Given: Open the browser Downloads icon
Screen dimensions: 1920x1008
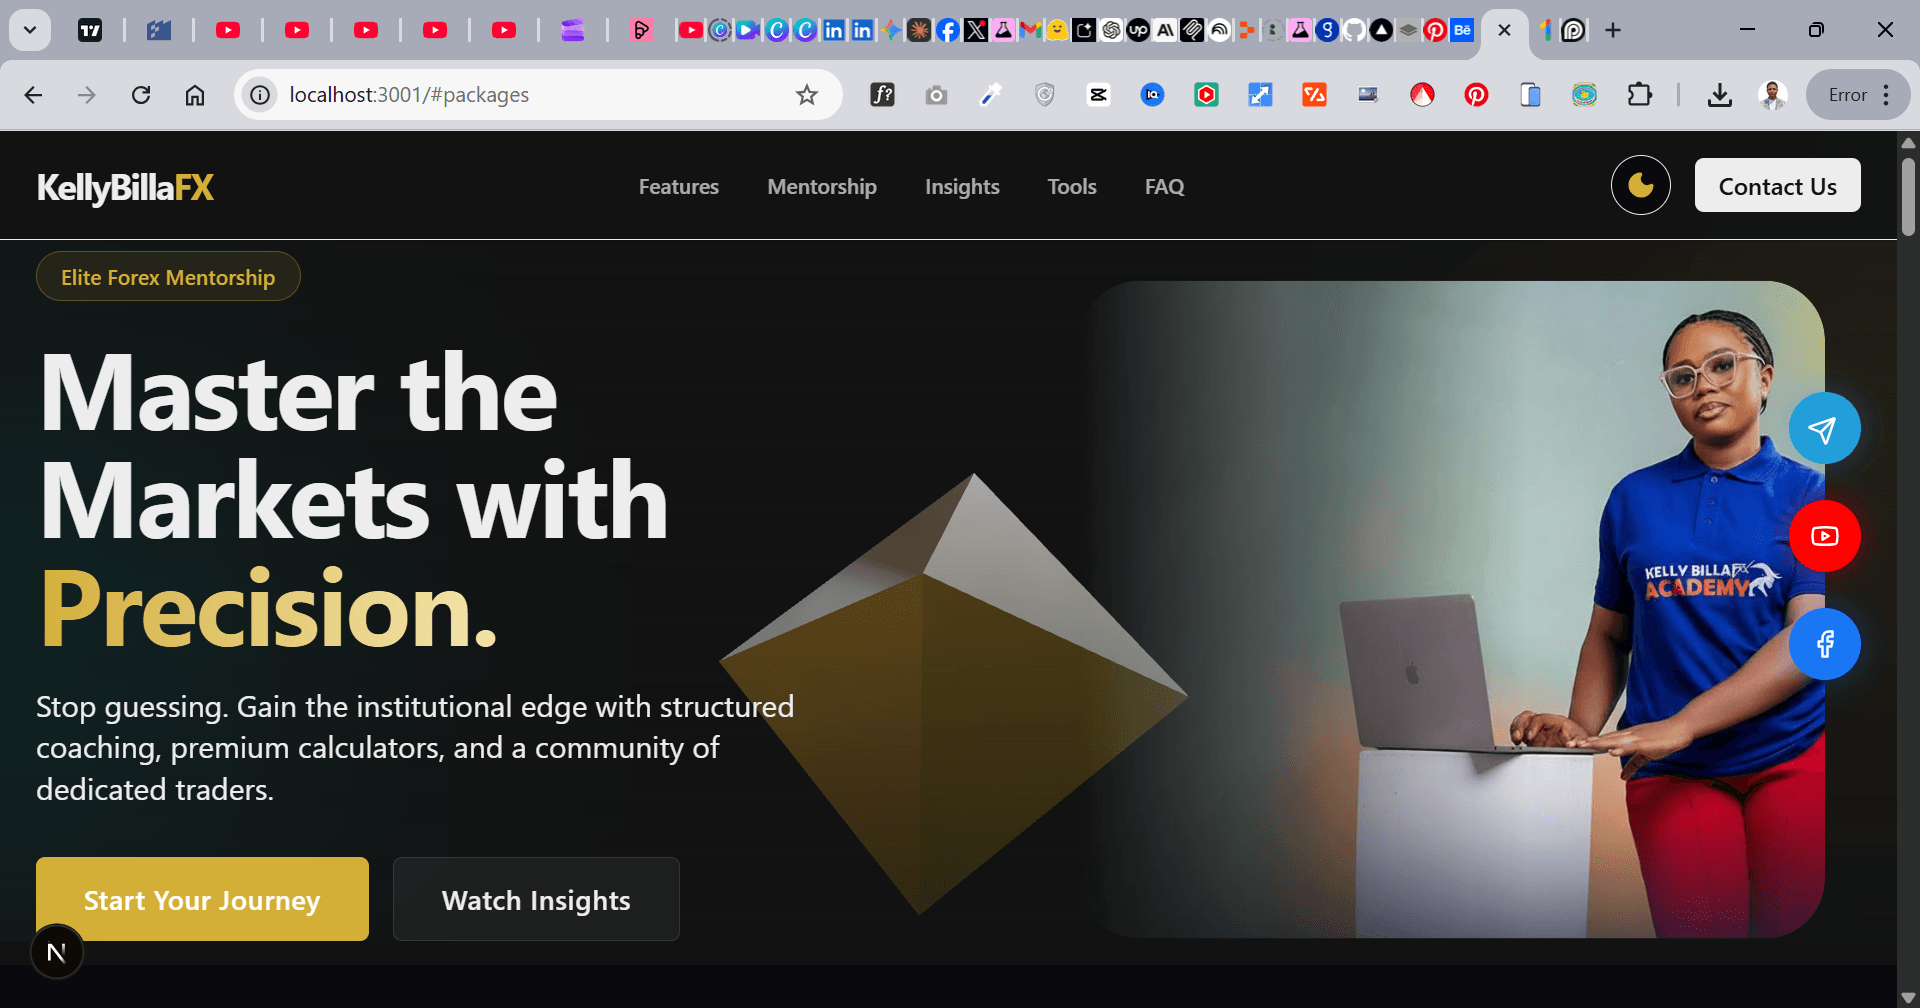Looking at the screenshot, I should pos(1719,95).
